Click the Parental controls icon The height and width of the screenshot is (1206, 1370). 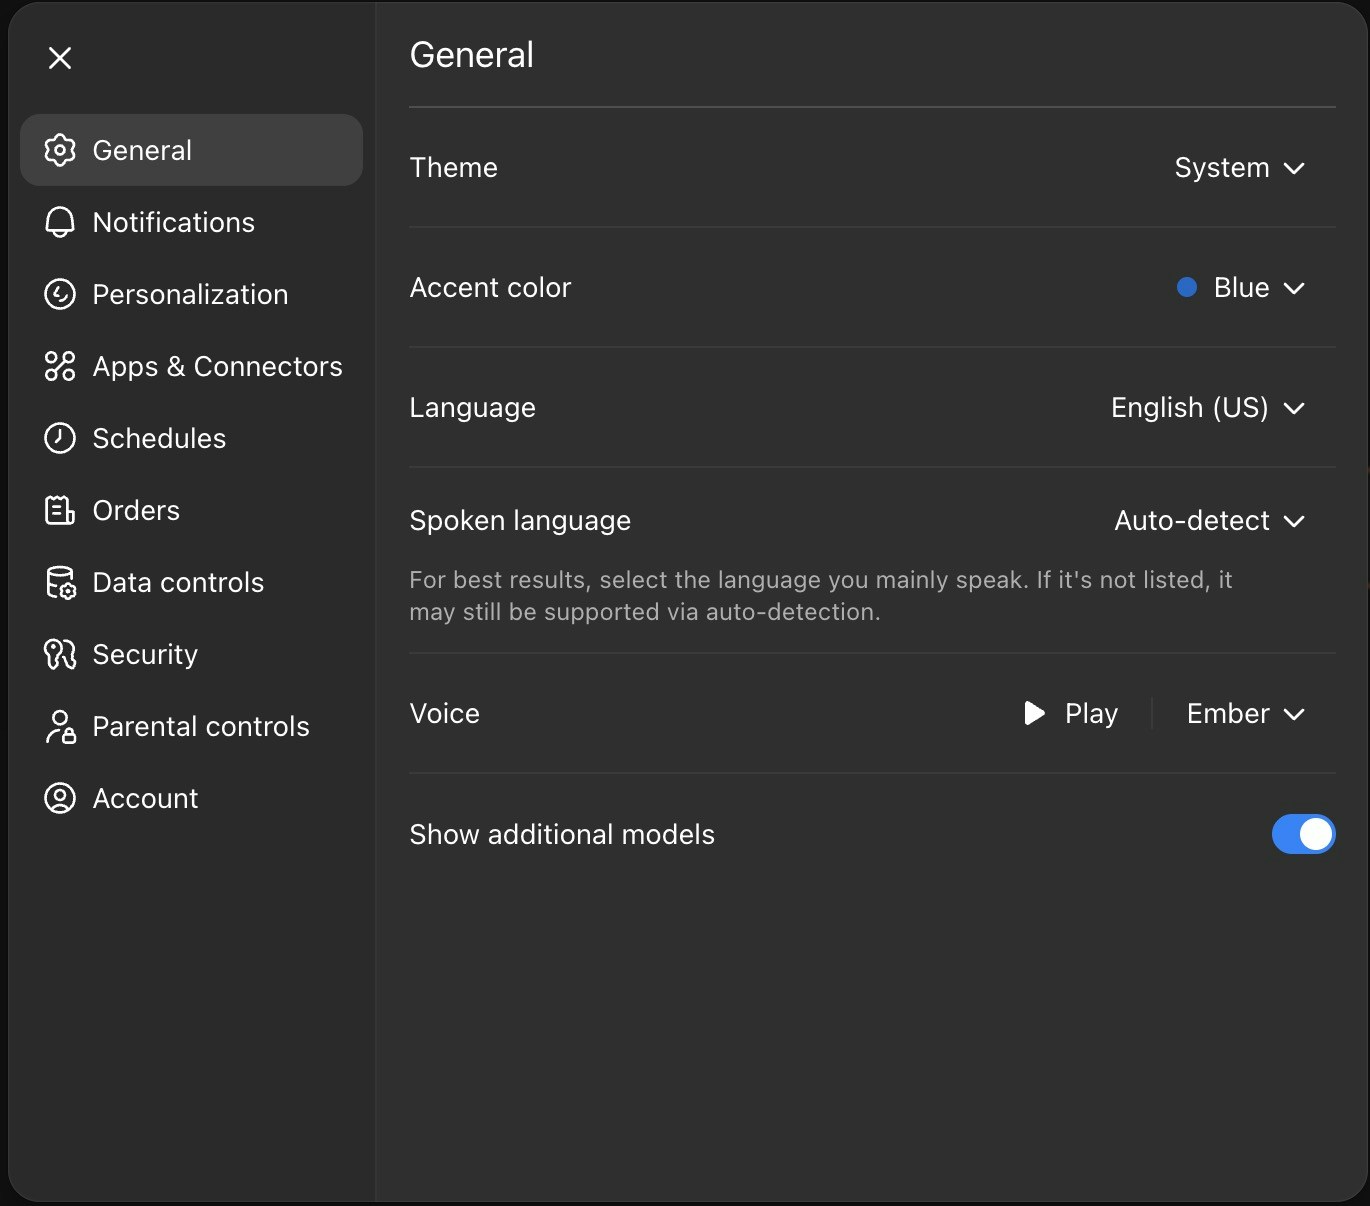[x=59, y=727]
